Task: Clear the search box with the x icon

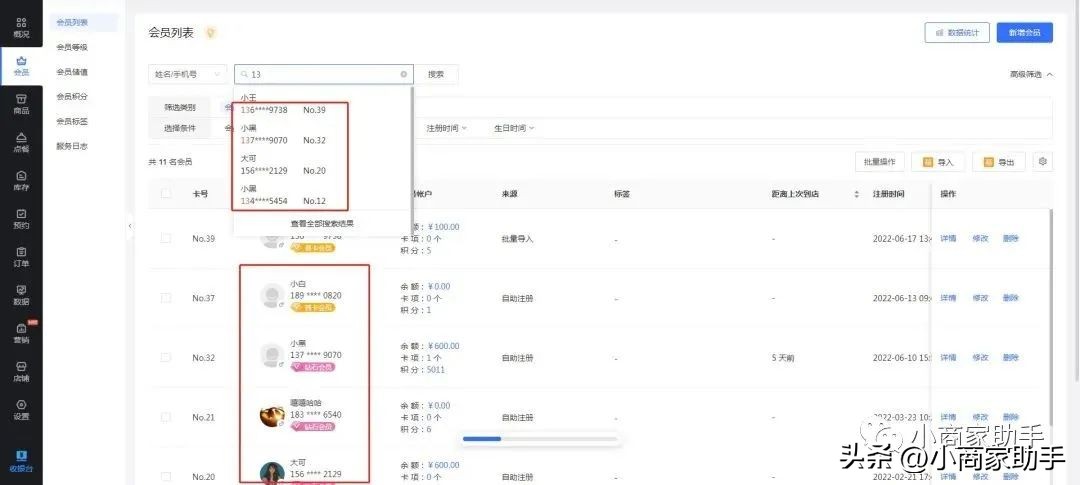Action: coord(404,74)
